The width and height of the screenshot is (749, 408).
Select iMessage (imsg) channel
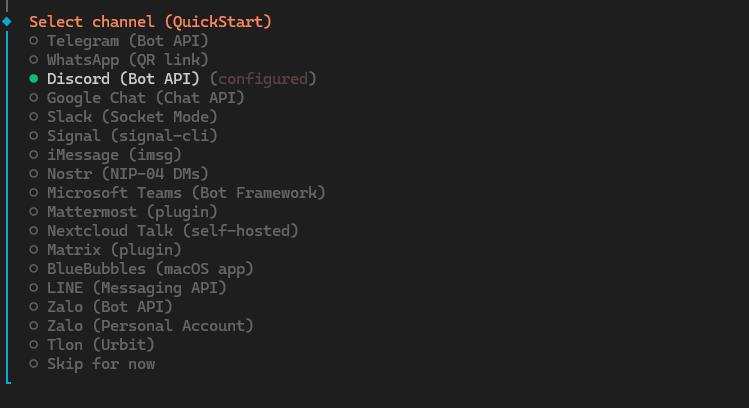114,155
